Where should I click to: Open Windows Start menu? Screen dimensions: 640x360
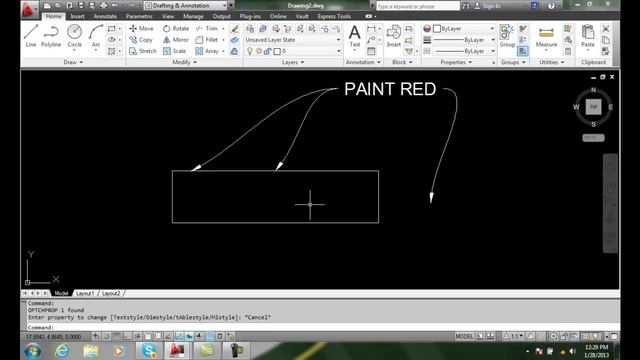coord(33,351)
